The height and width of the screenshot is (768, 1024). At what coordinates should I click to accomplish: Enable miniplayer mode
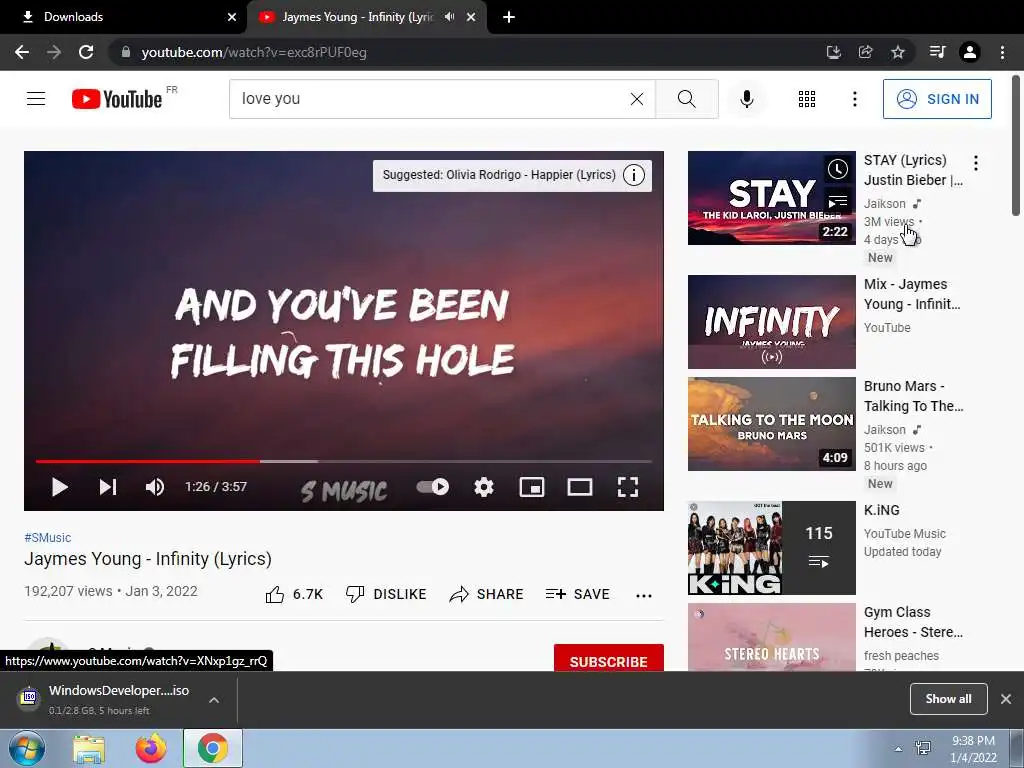pos(532,487)
